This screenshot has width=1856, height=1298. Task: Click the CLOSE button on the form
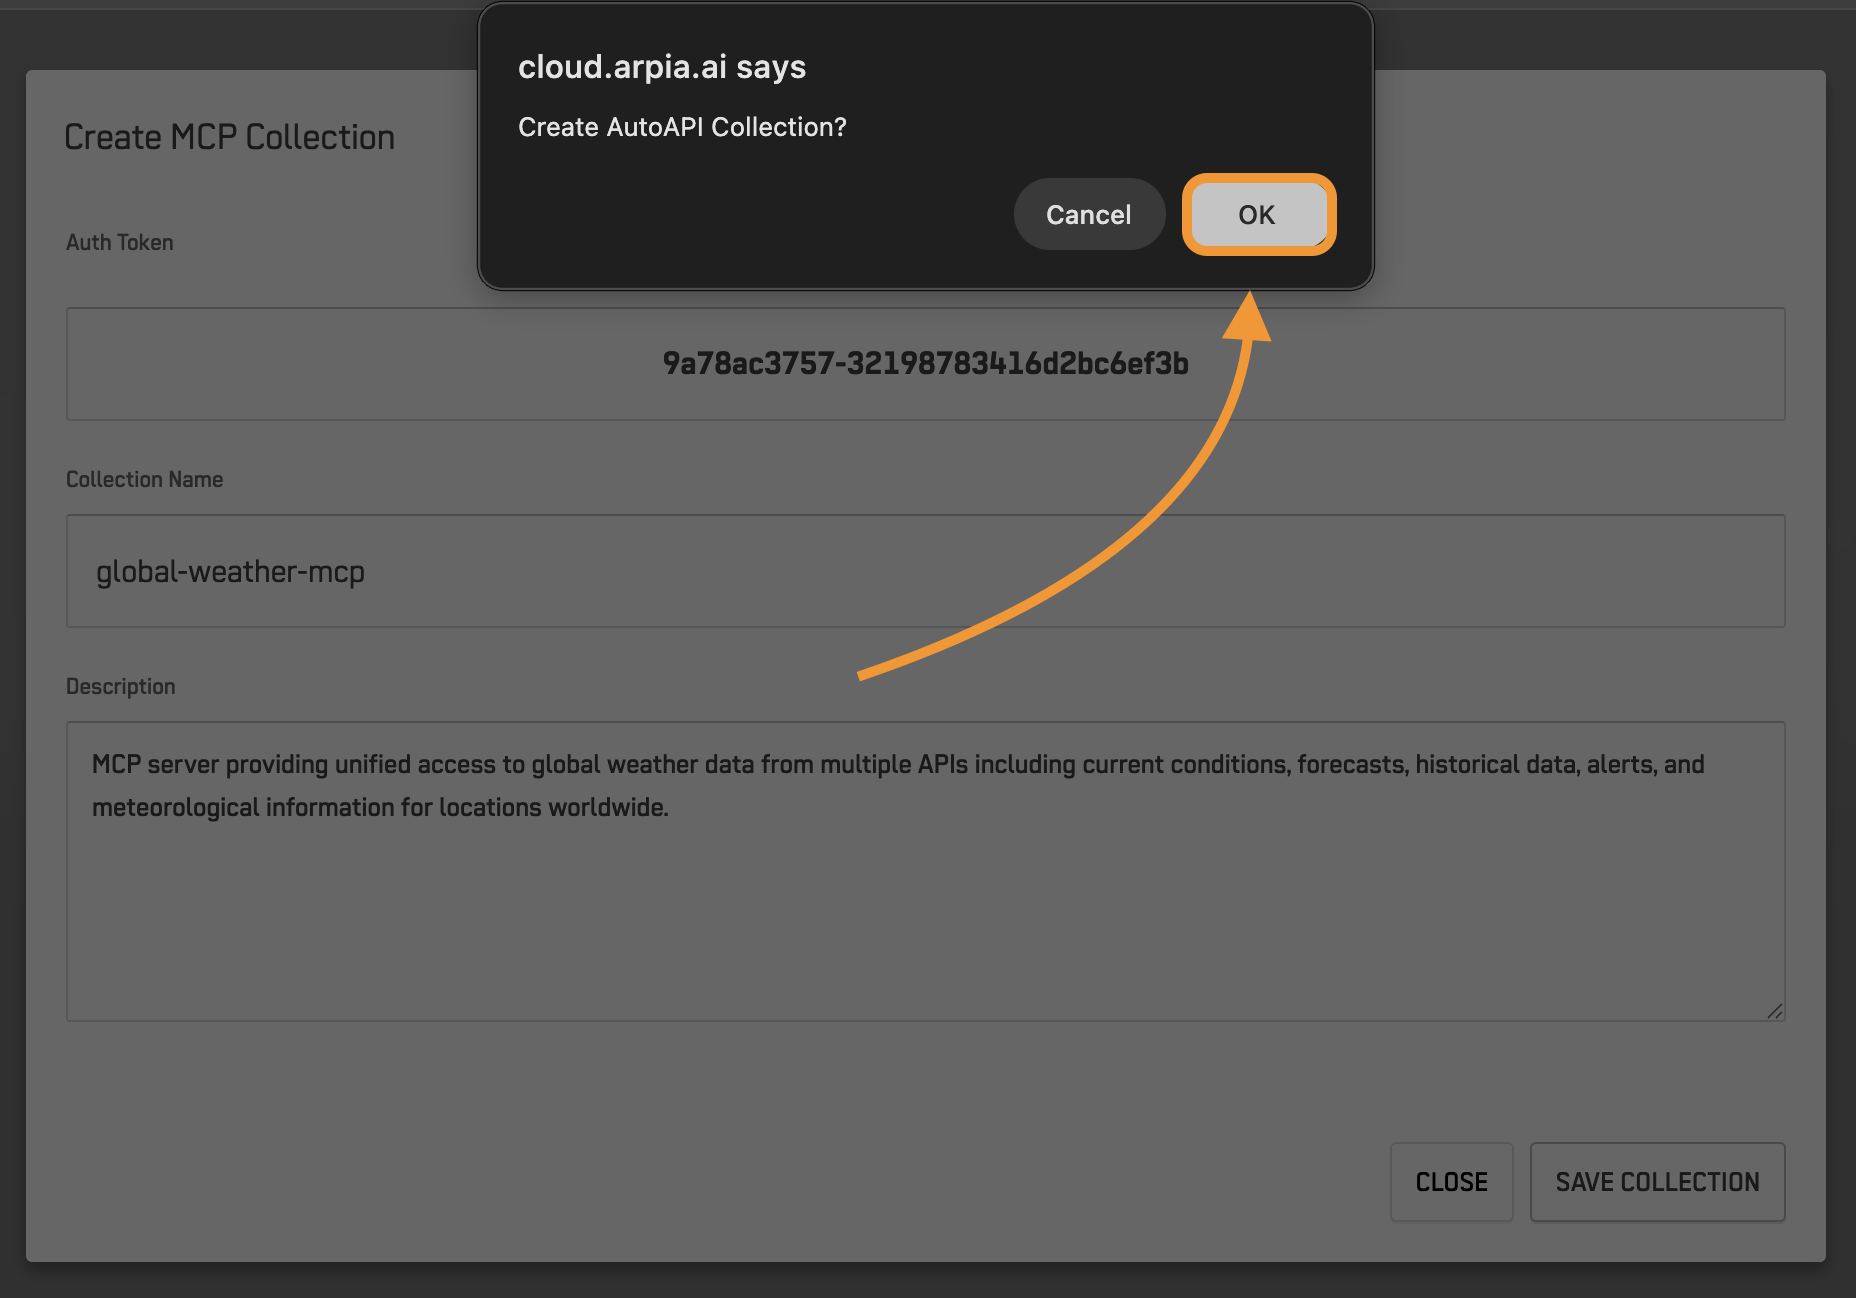pos(1451,1181)
